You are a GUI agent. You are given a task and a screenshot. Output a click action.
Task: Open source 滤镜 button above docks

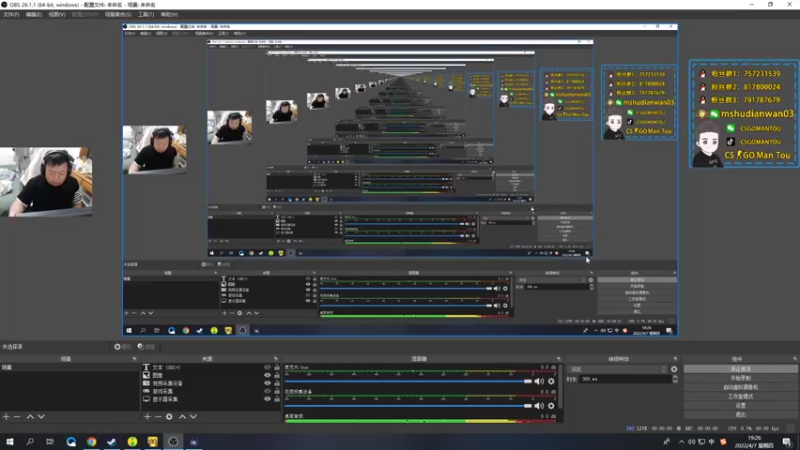coord(146,347)
